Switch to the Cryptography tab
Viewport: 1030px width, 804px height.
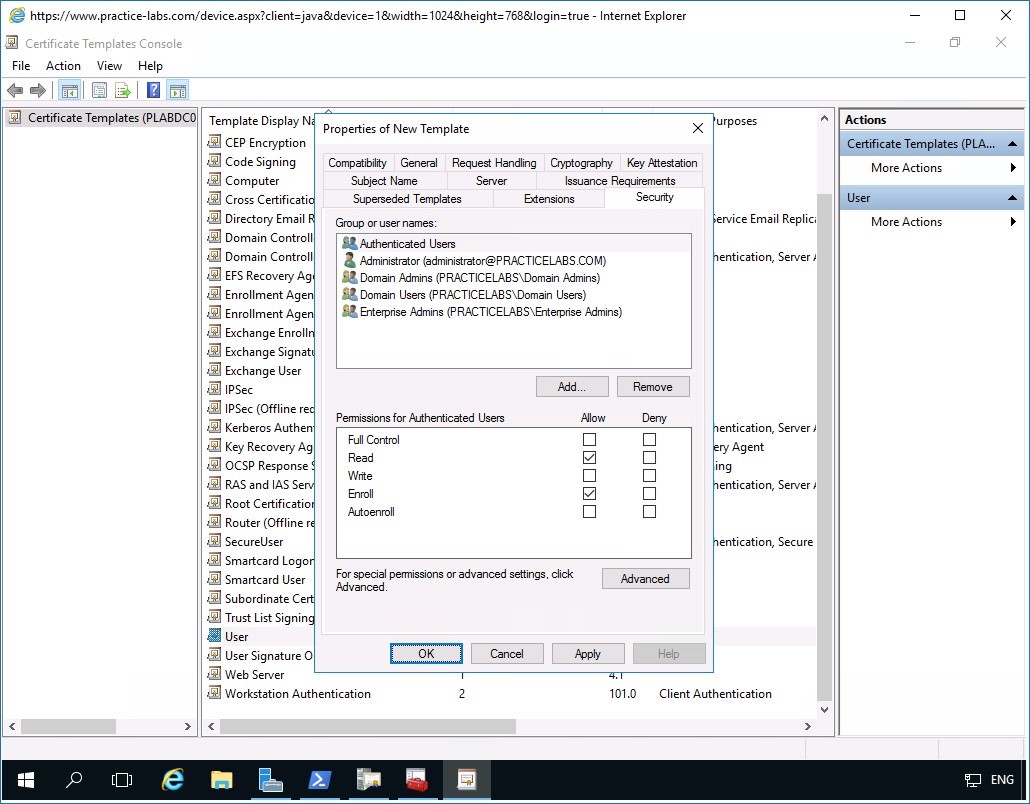581,163
